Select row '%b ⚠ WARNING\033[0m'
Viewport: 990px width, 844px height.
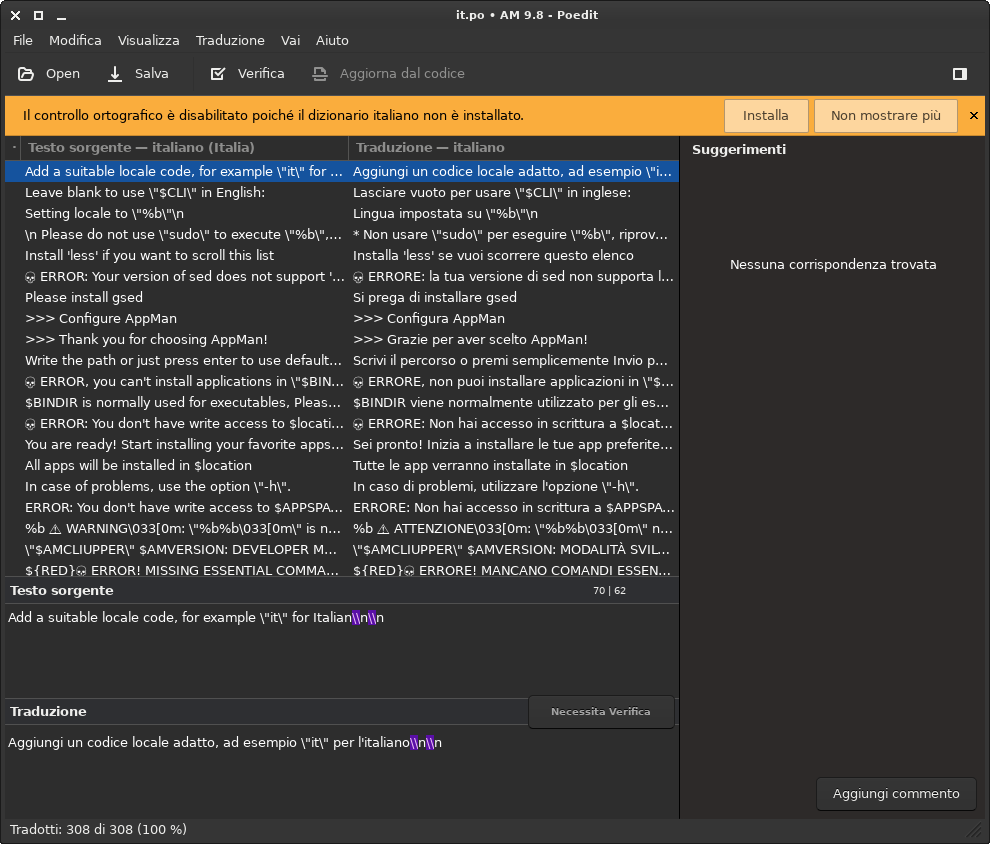342,528
